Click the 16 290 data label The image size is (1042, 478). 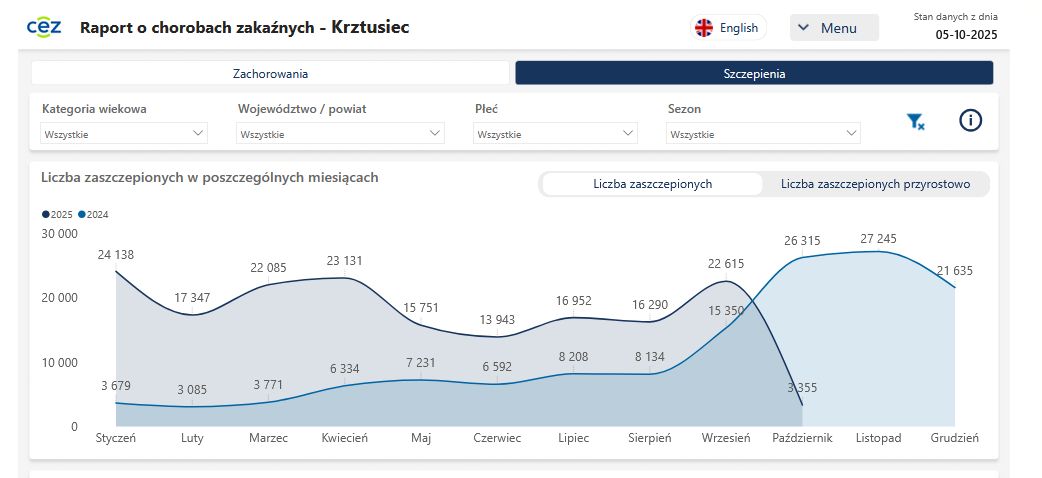tap(649, 305)
